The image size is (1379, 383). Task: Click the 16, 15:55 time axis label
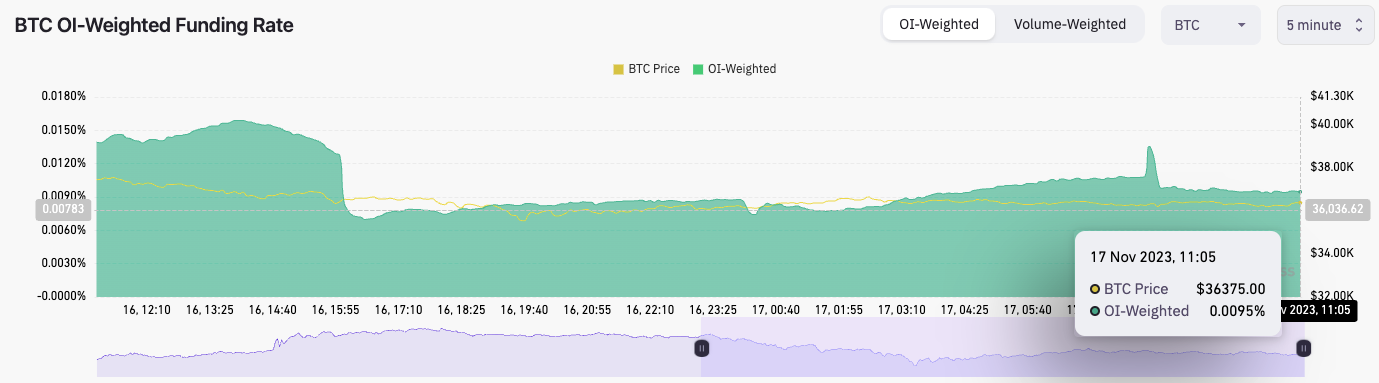click(x=337, y=310)
